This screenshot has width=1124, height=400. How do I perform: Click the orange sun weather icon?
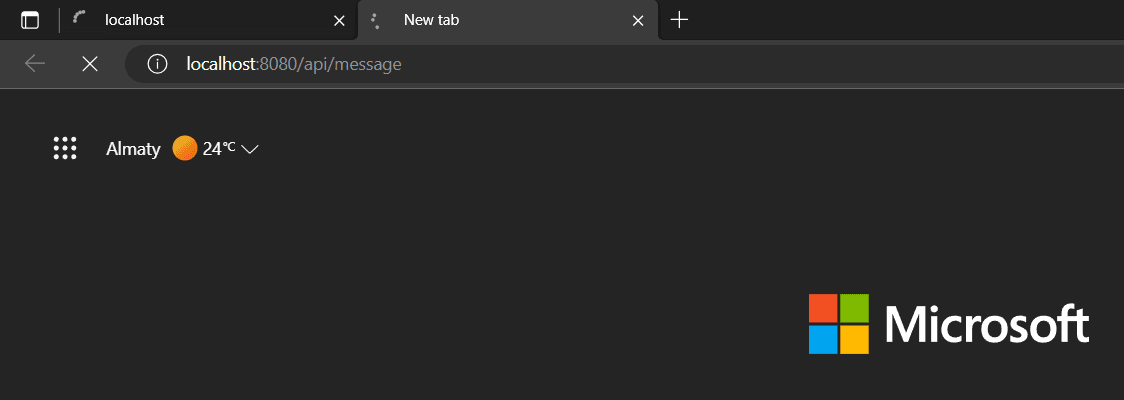[x=185, y=148]
